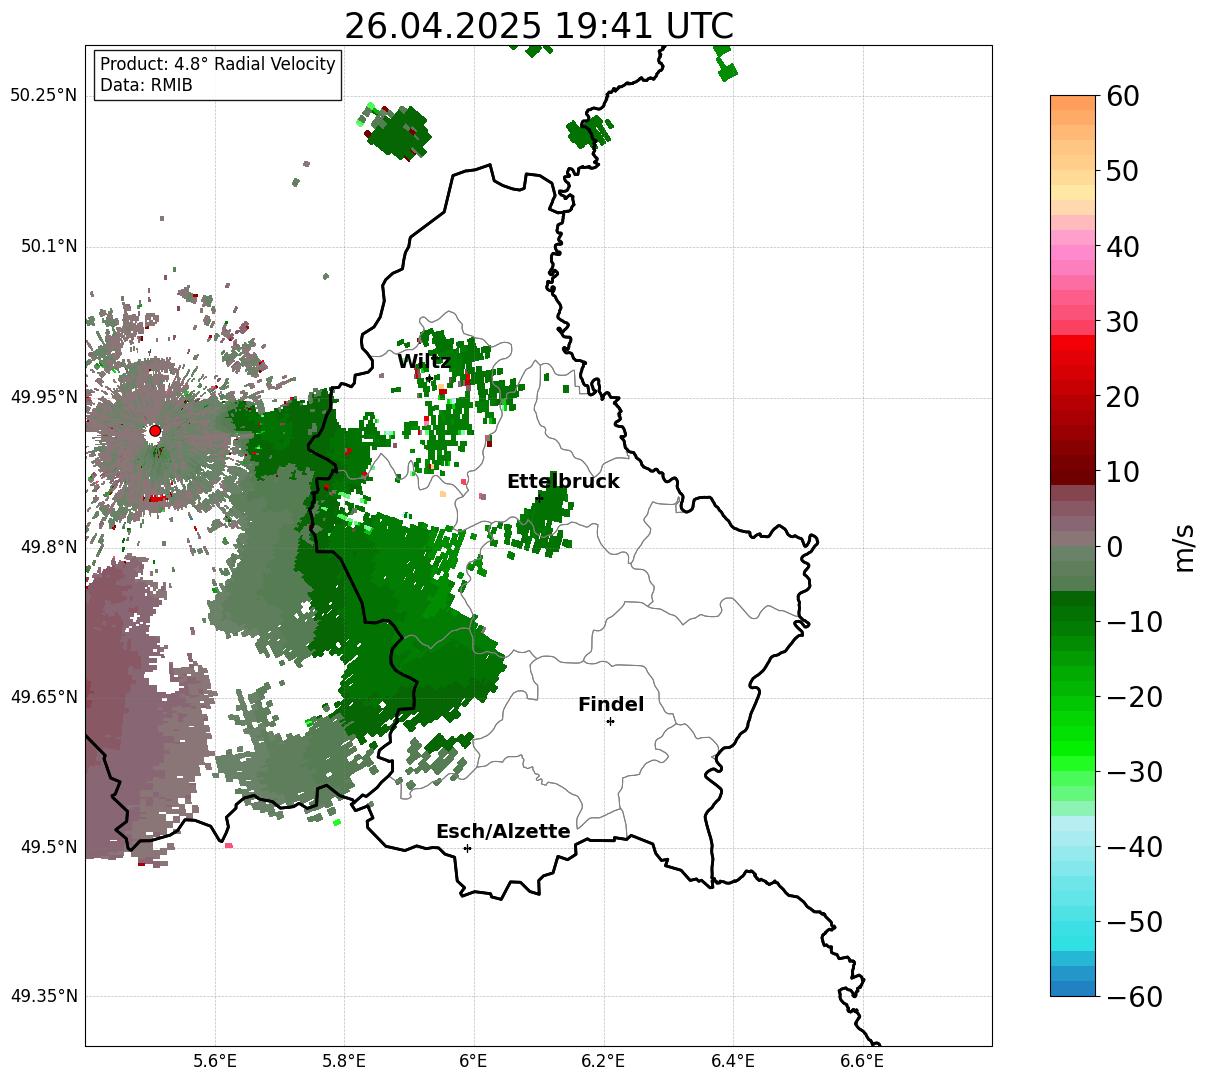Click the 5.6°E longitude tick label
Image resolution: width=1207 pixels, height=1081 pixels.
click(215, 1061)
